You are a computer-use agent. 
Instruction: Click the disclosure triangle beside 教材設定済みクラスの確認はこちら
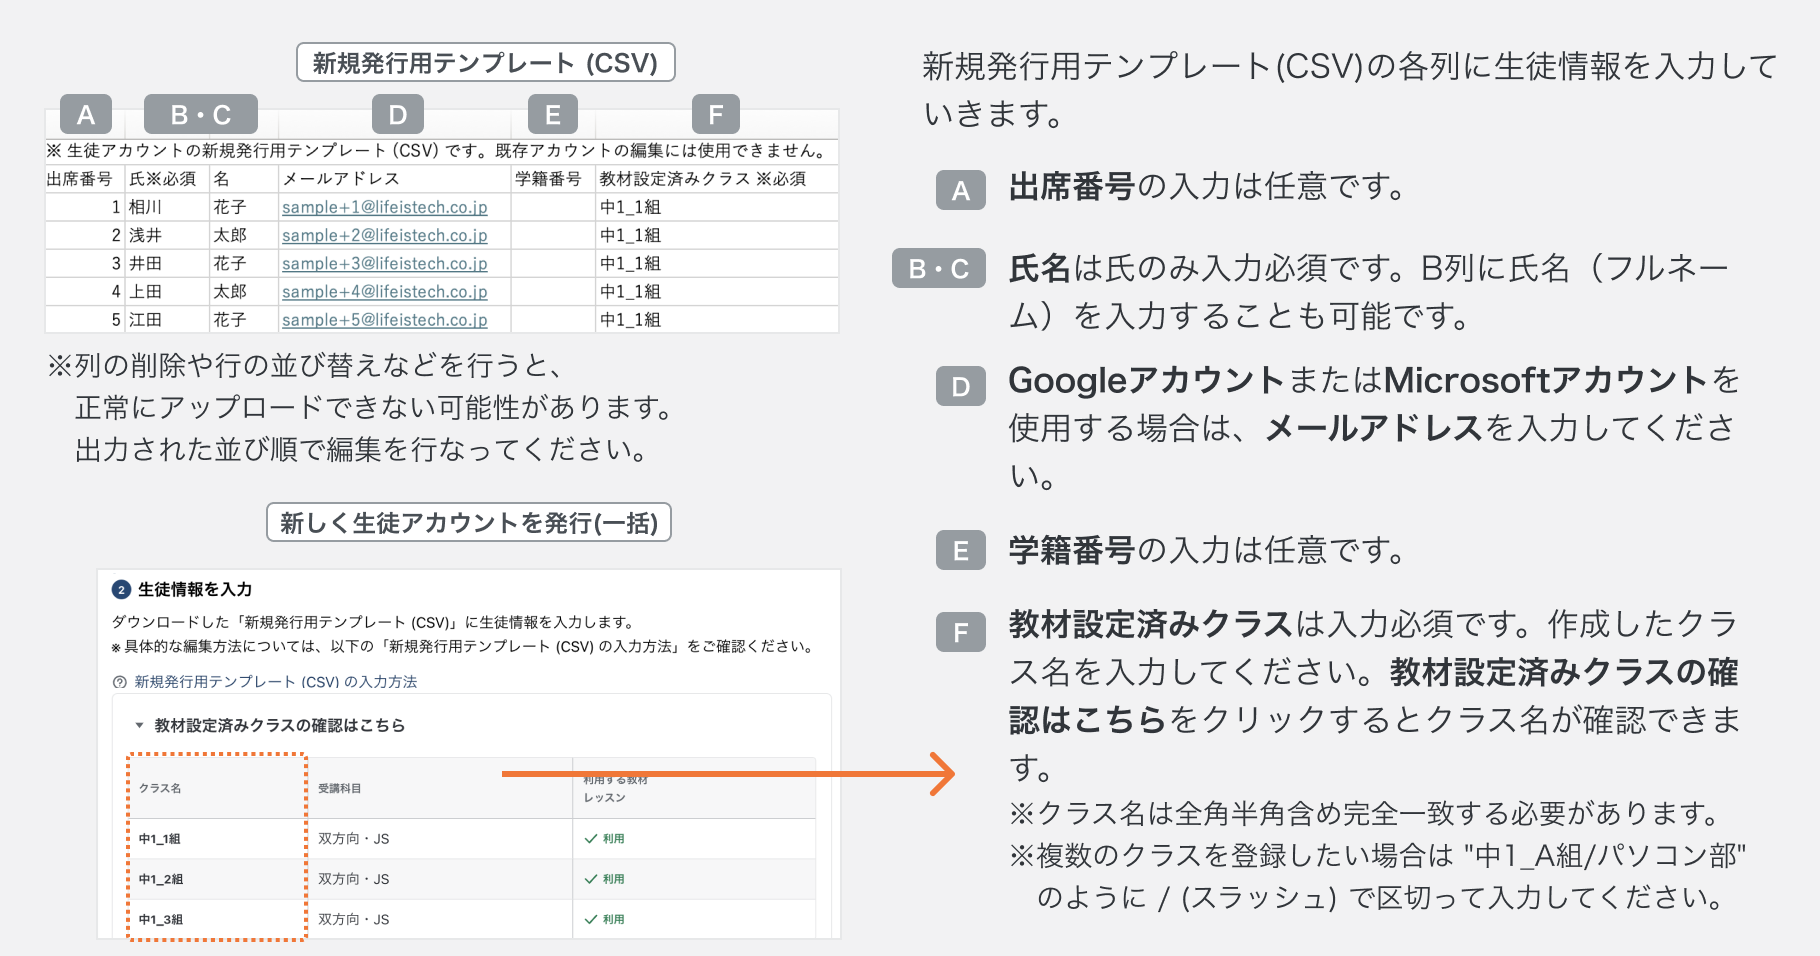click(x=139, y=725)
